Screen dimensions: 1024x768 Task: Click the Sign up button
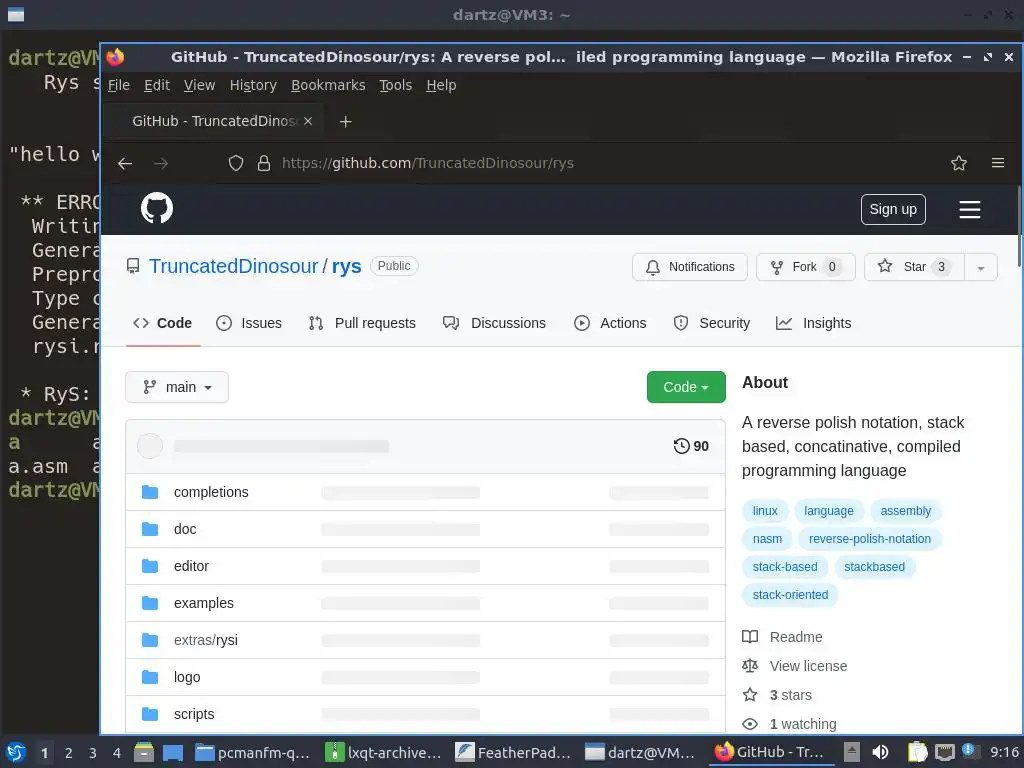coord(893,210)
